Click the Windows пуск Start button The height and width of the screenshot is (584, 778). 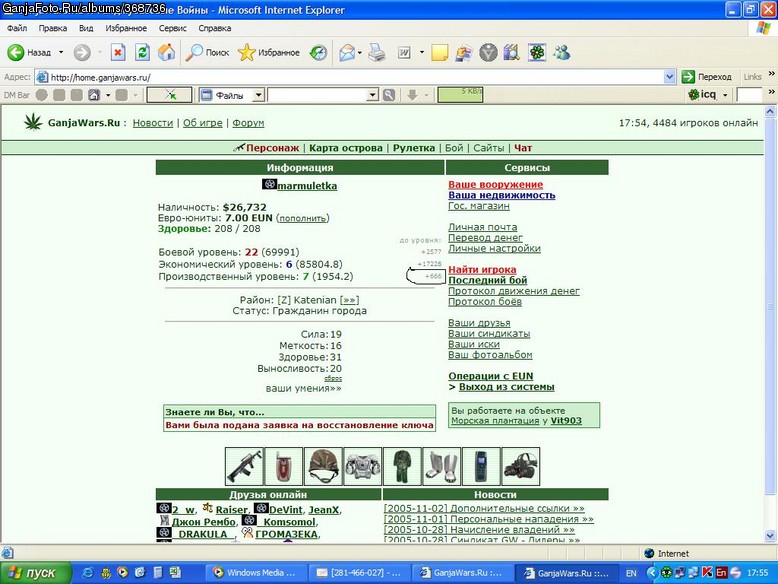click(35, 573)
